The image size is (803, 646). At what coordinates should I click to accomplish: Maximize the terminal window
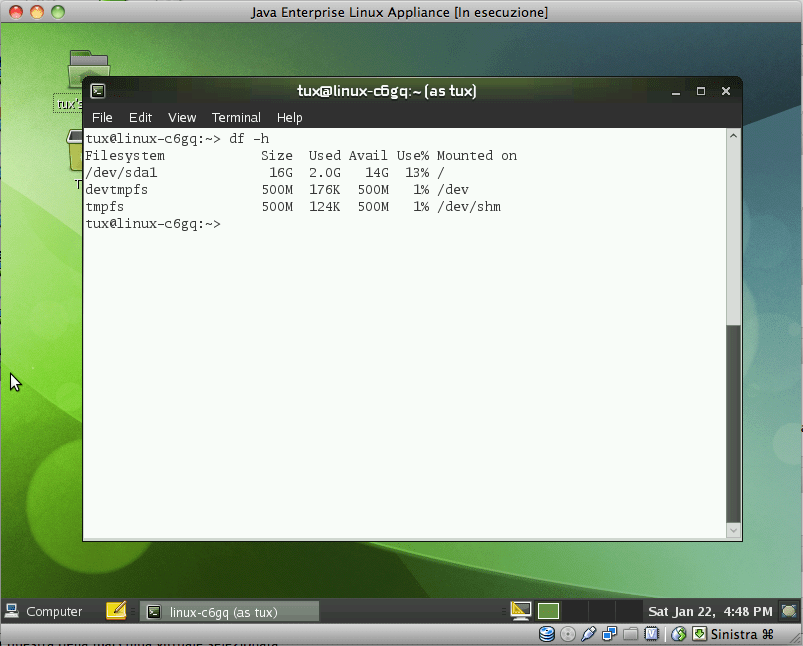tap(701, 91)
